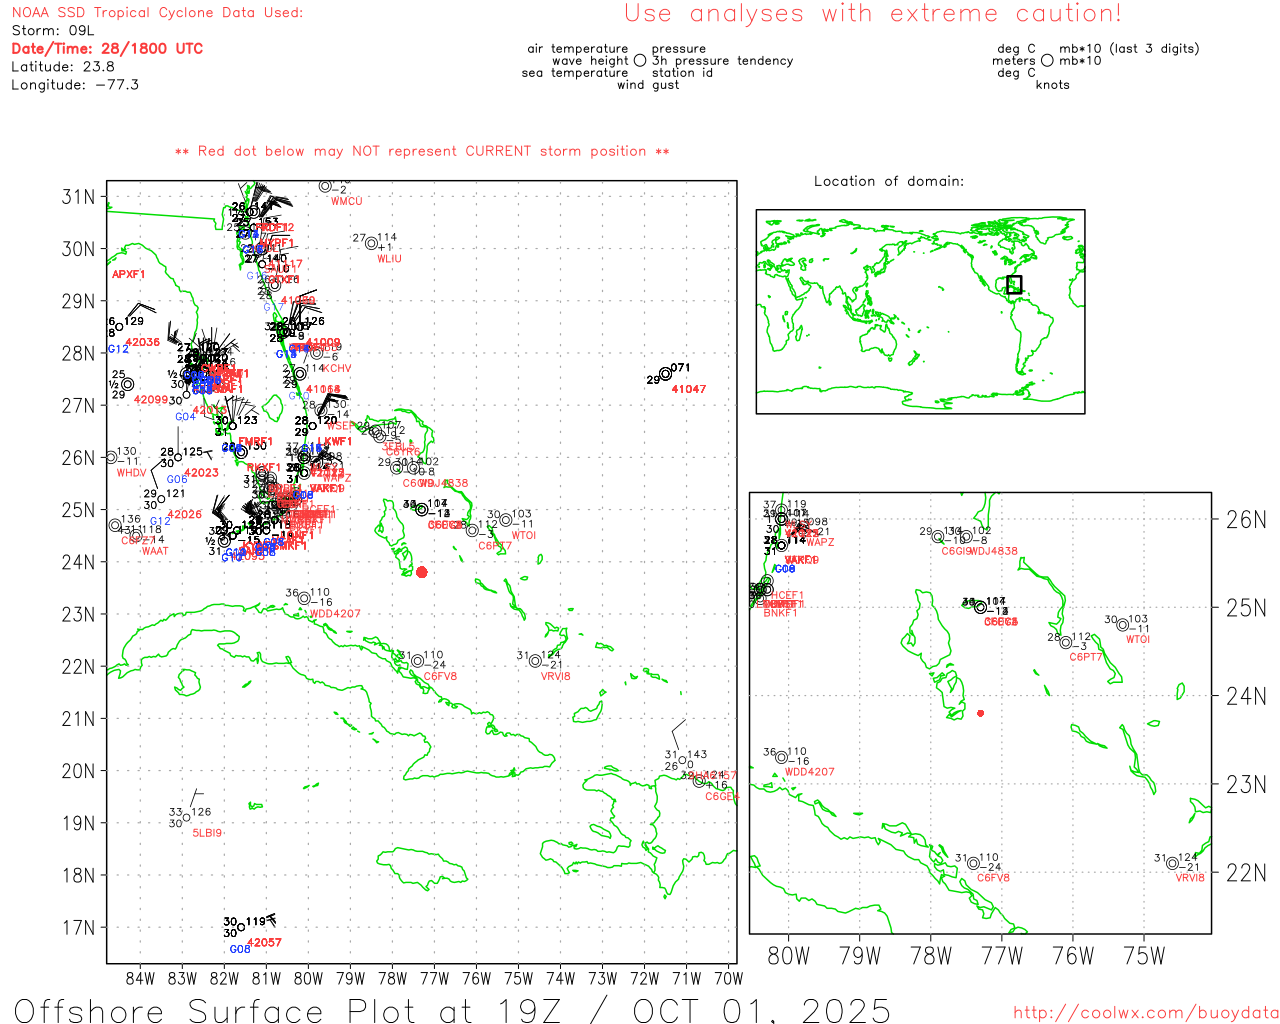Click the 'Latitude: 23.8' value
1280x1024 pixels.
click(63, 67)
